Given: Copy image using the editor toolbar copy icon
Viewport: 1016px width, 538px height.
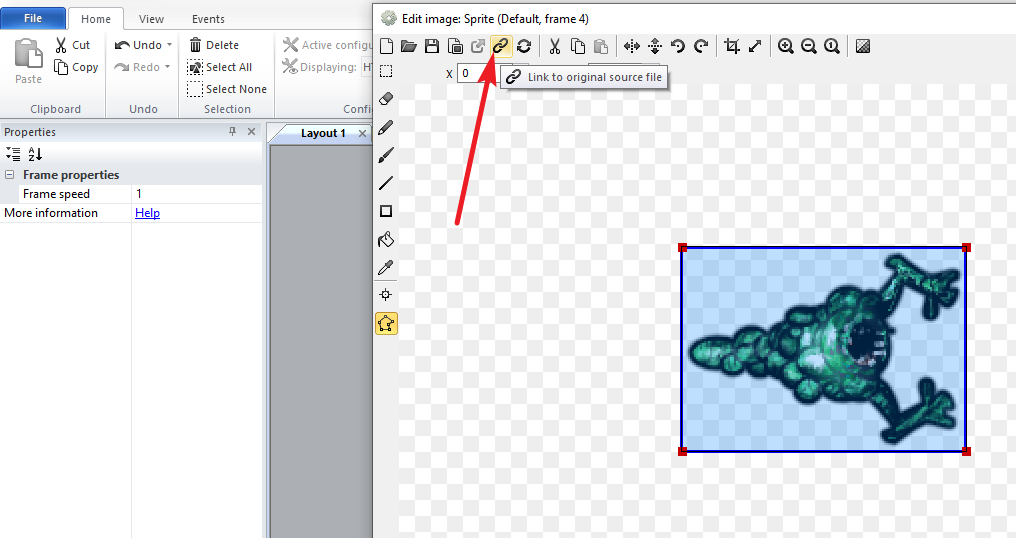Looking at the screenshot, I should point(577,46).
